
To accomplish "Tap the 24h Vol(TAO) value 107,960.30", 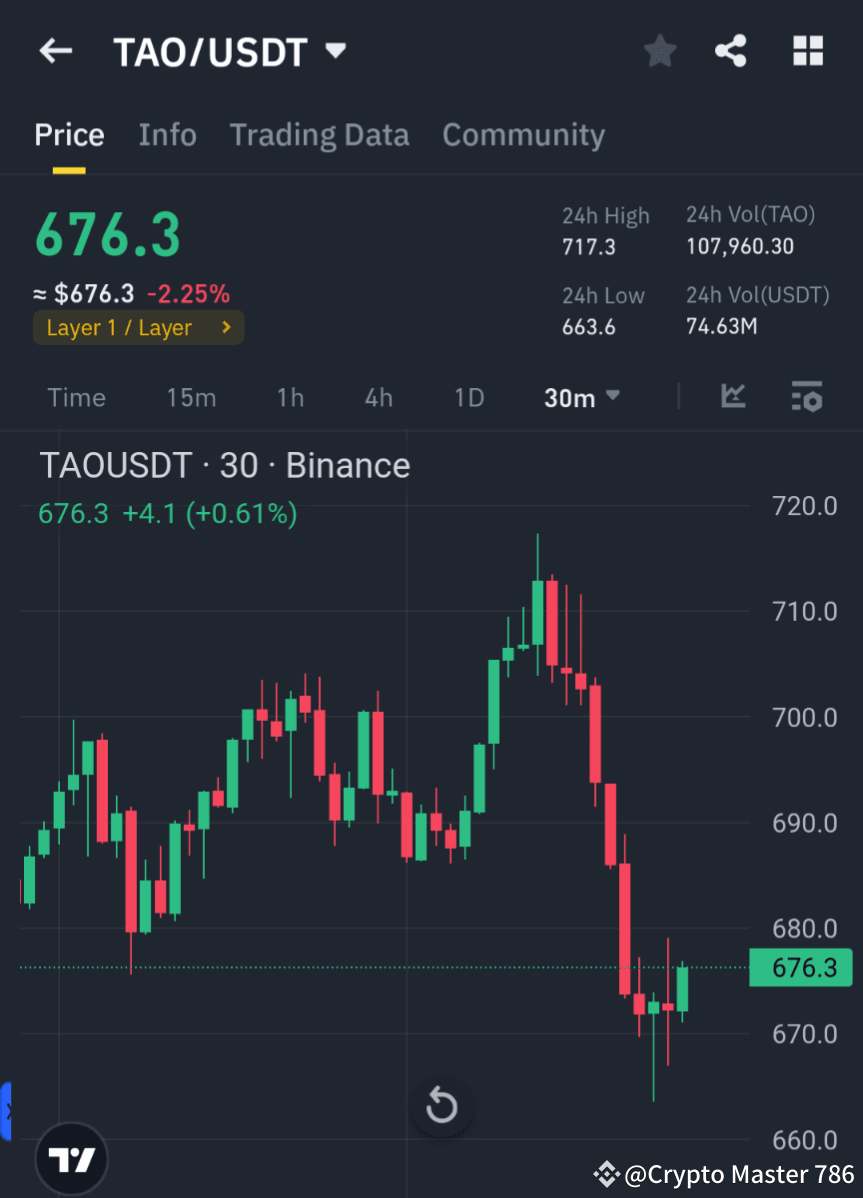I will click(x=740, y=247).
